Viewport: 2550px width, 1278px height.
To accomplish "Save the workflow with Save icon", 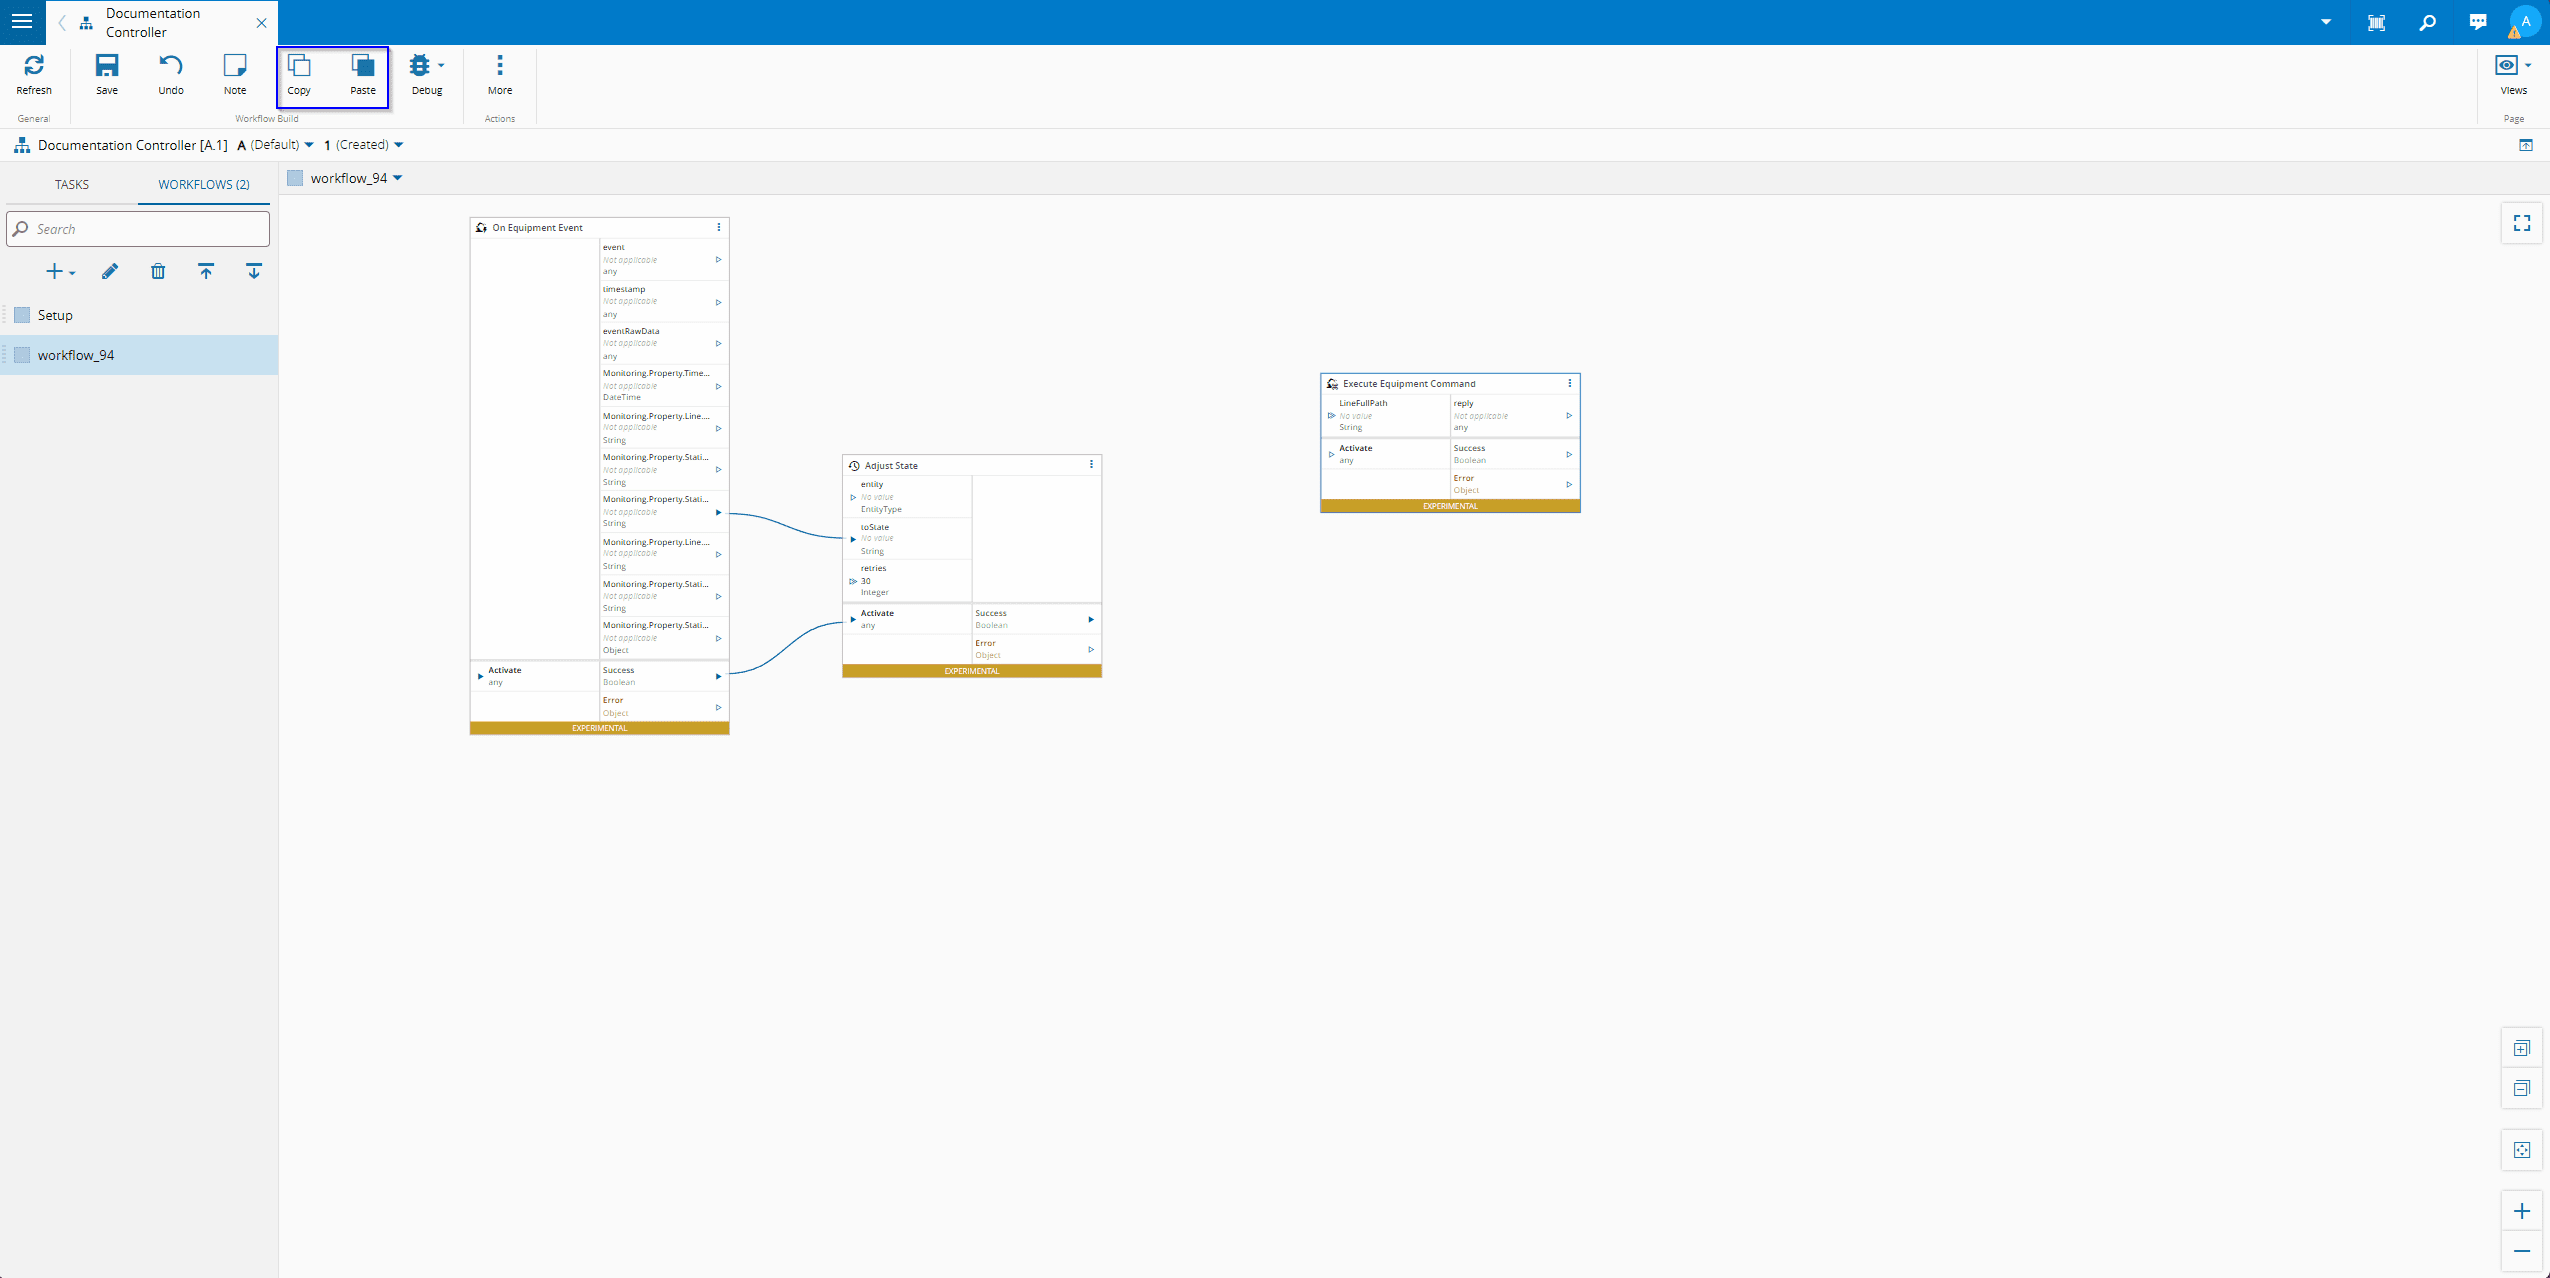I will click(x=107, y=74).
